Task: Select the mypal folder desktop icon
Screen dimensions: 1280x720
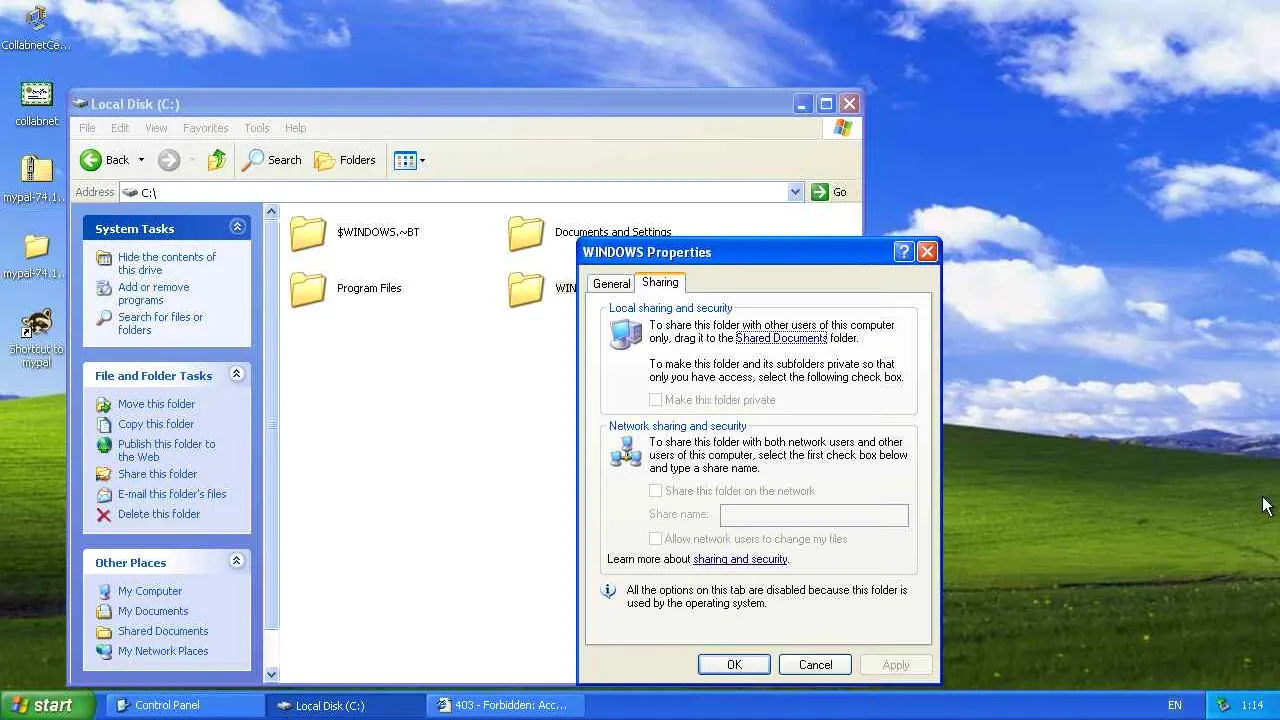Action: (x=36, y=246)
